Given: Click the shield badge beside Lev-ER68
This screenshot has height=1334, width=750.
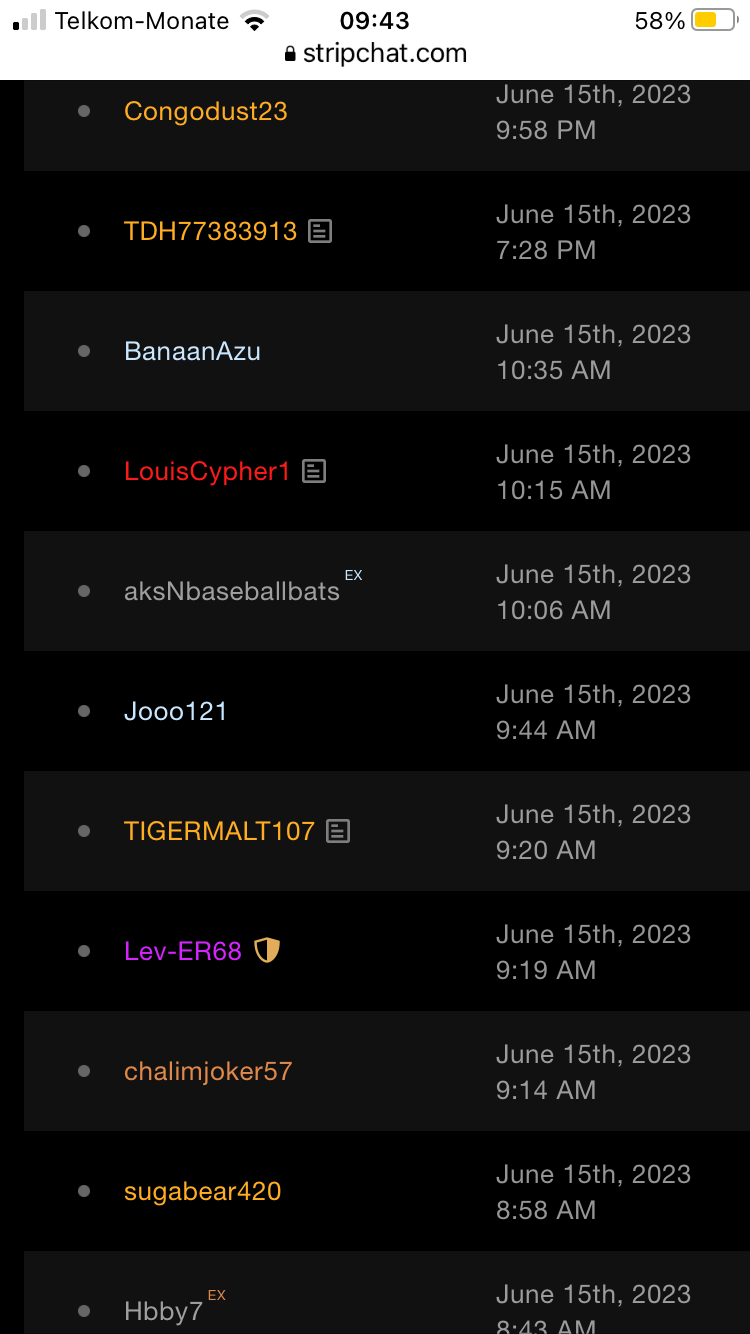Looking at the screenshot, I should 267,950.
